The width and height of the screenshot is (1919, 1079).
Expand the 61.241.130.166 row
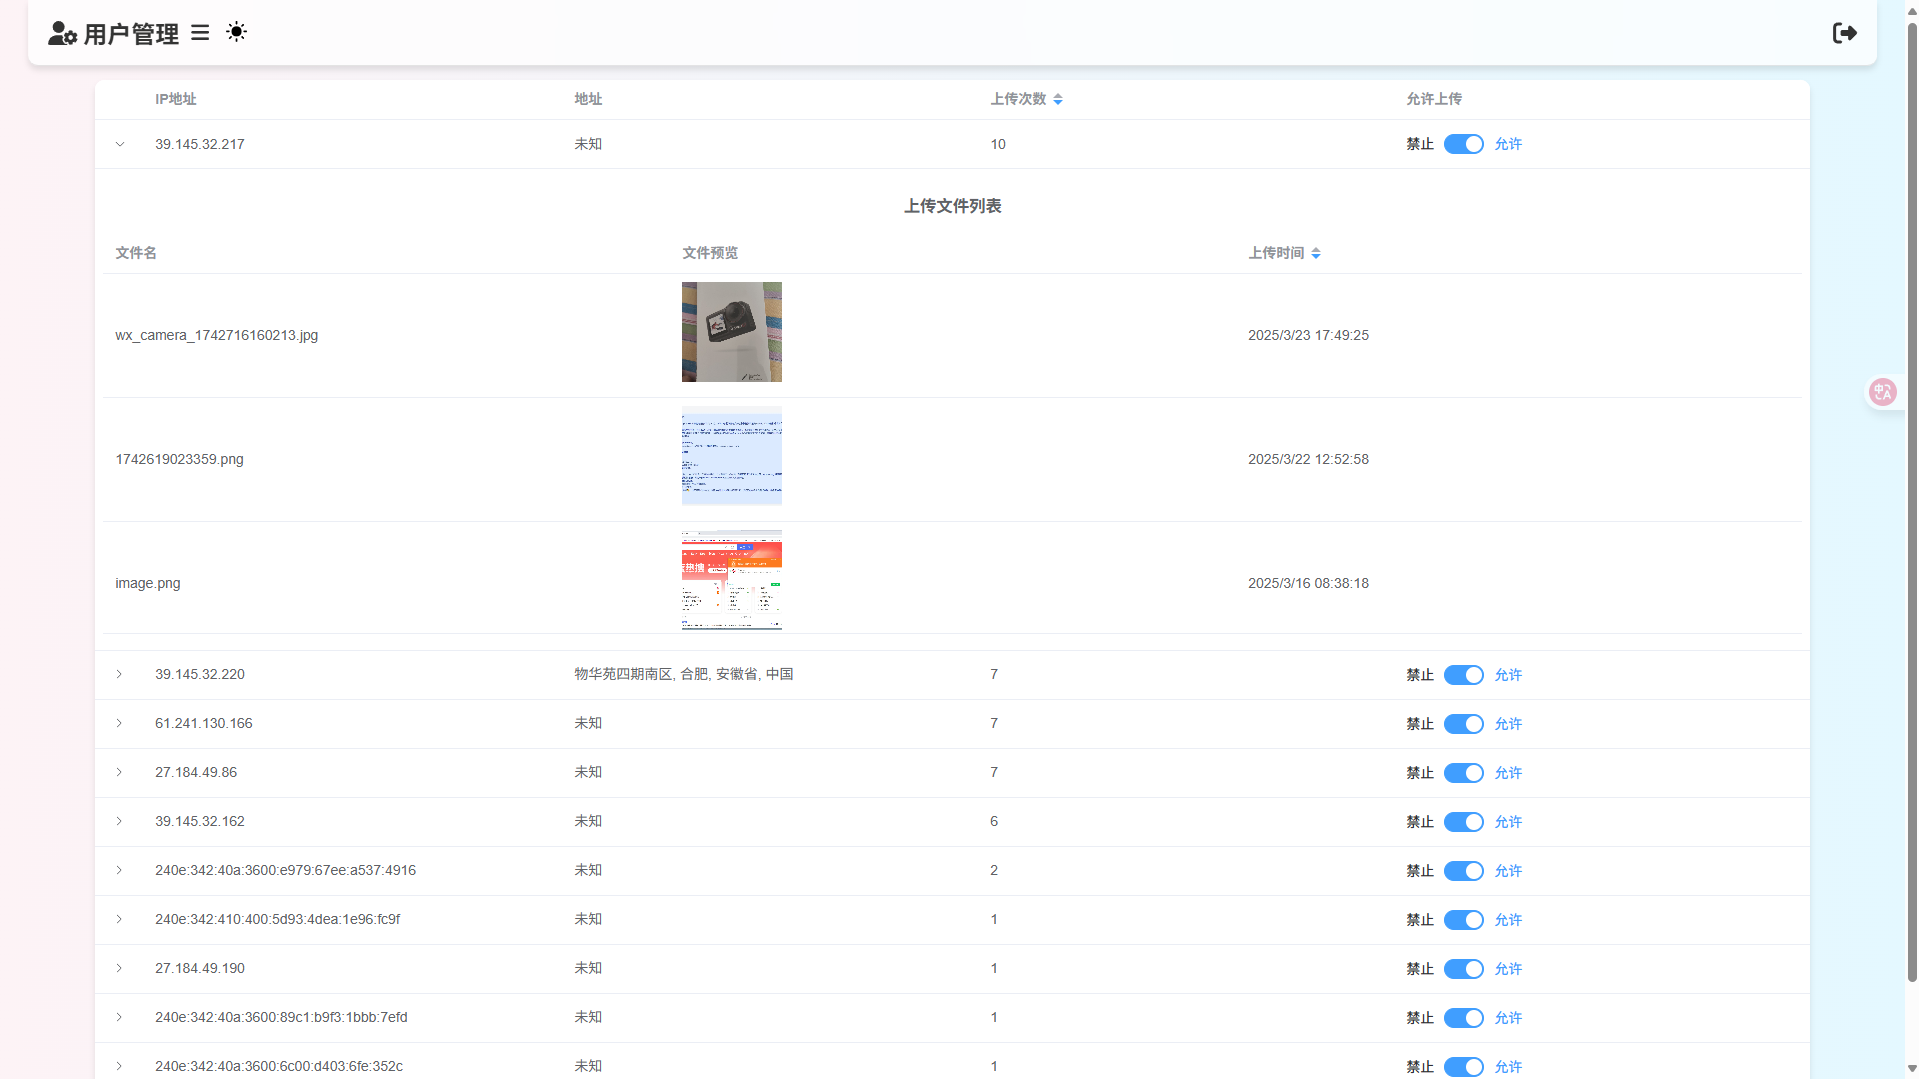coord(120,723)
